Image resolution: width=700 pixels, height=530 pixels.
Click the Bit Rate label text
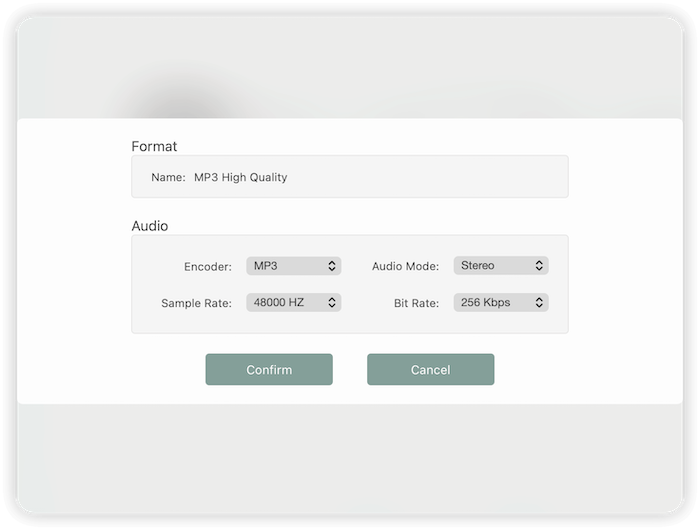pos(416,303)
